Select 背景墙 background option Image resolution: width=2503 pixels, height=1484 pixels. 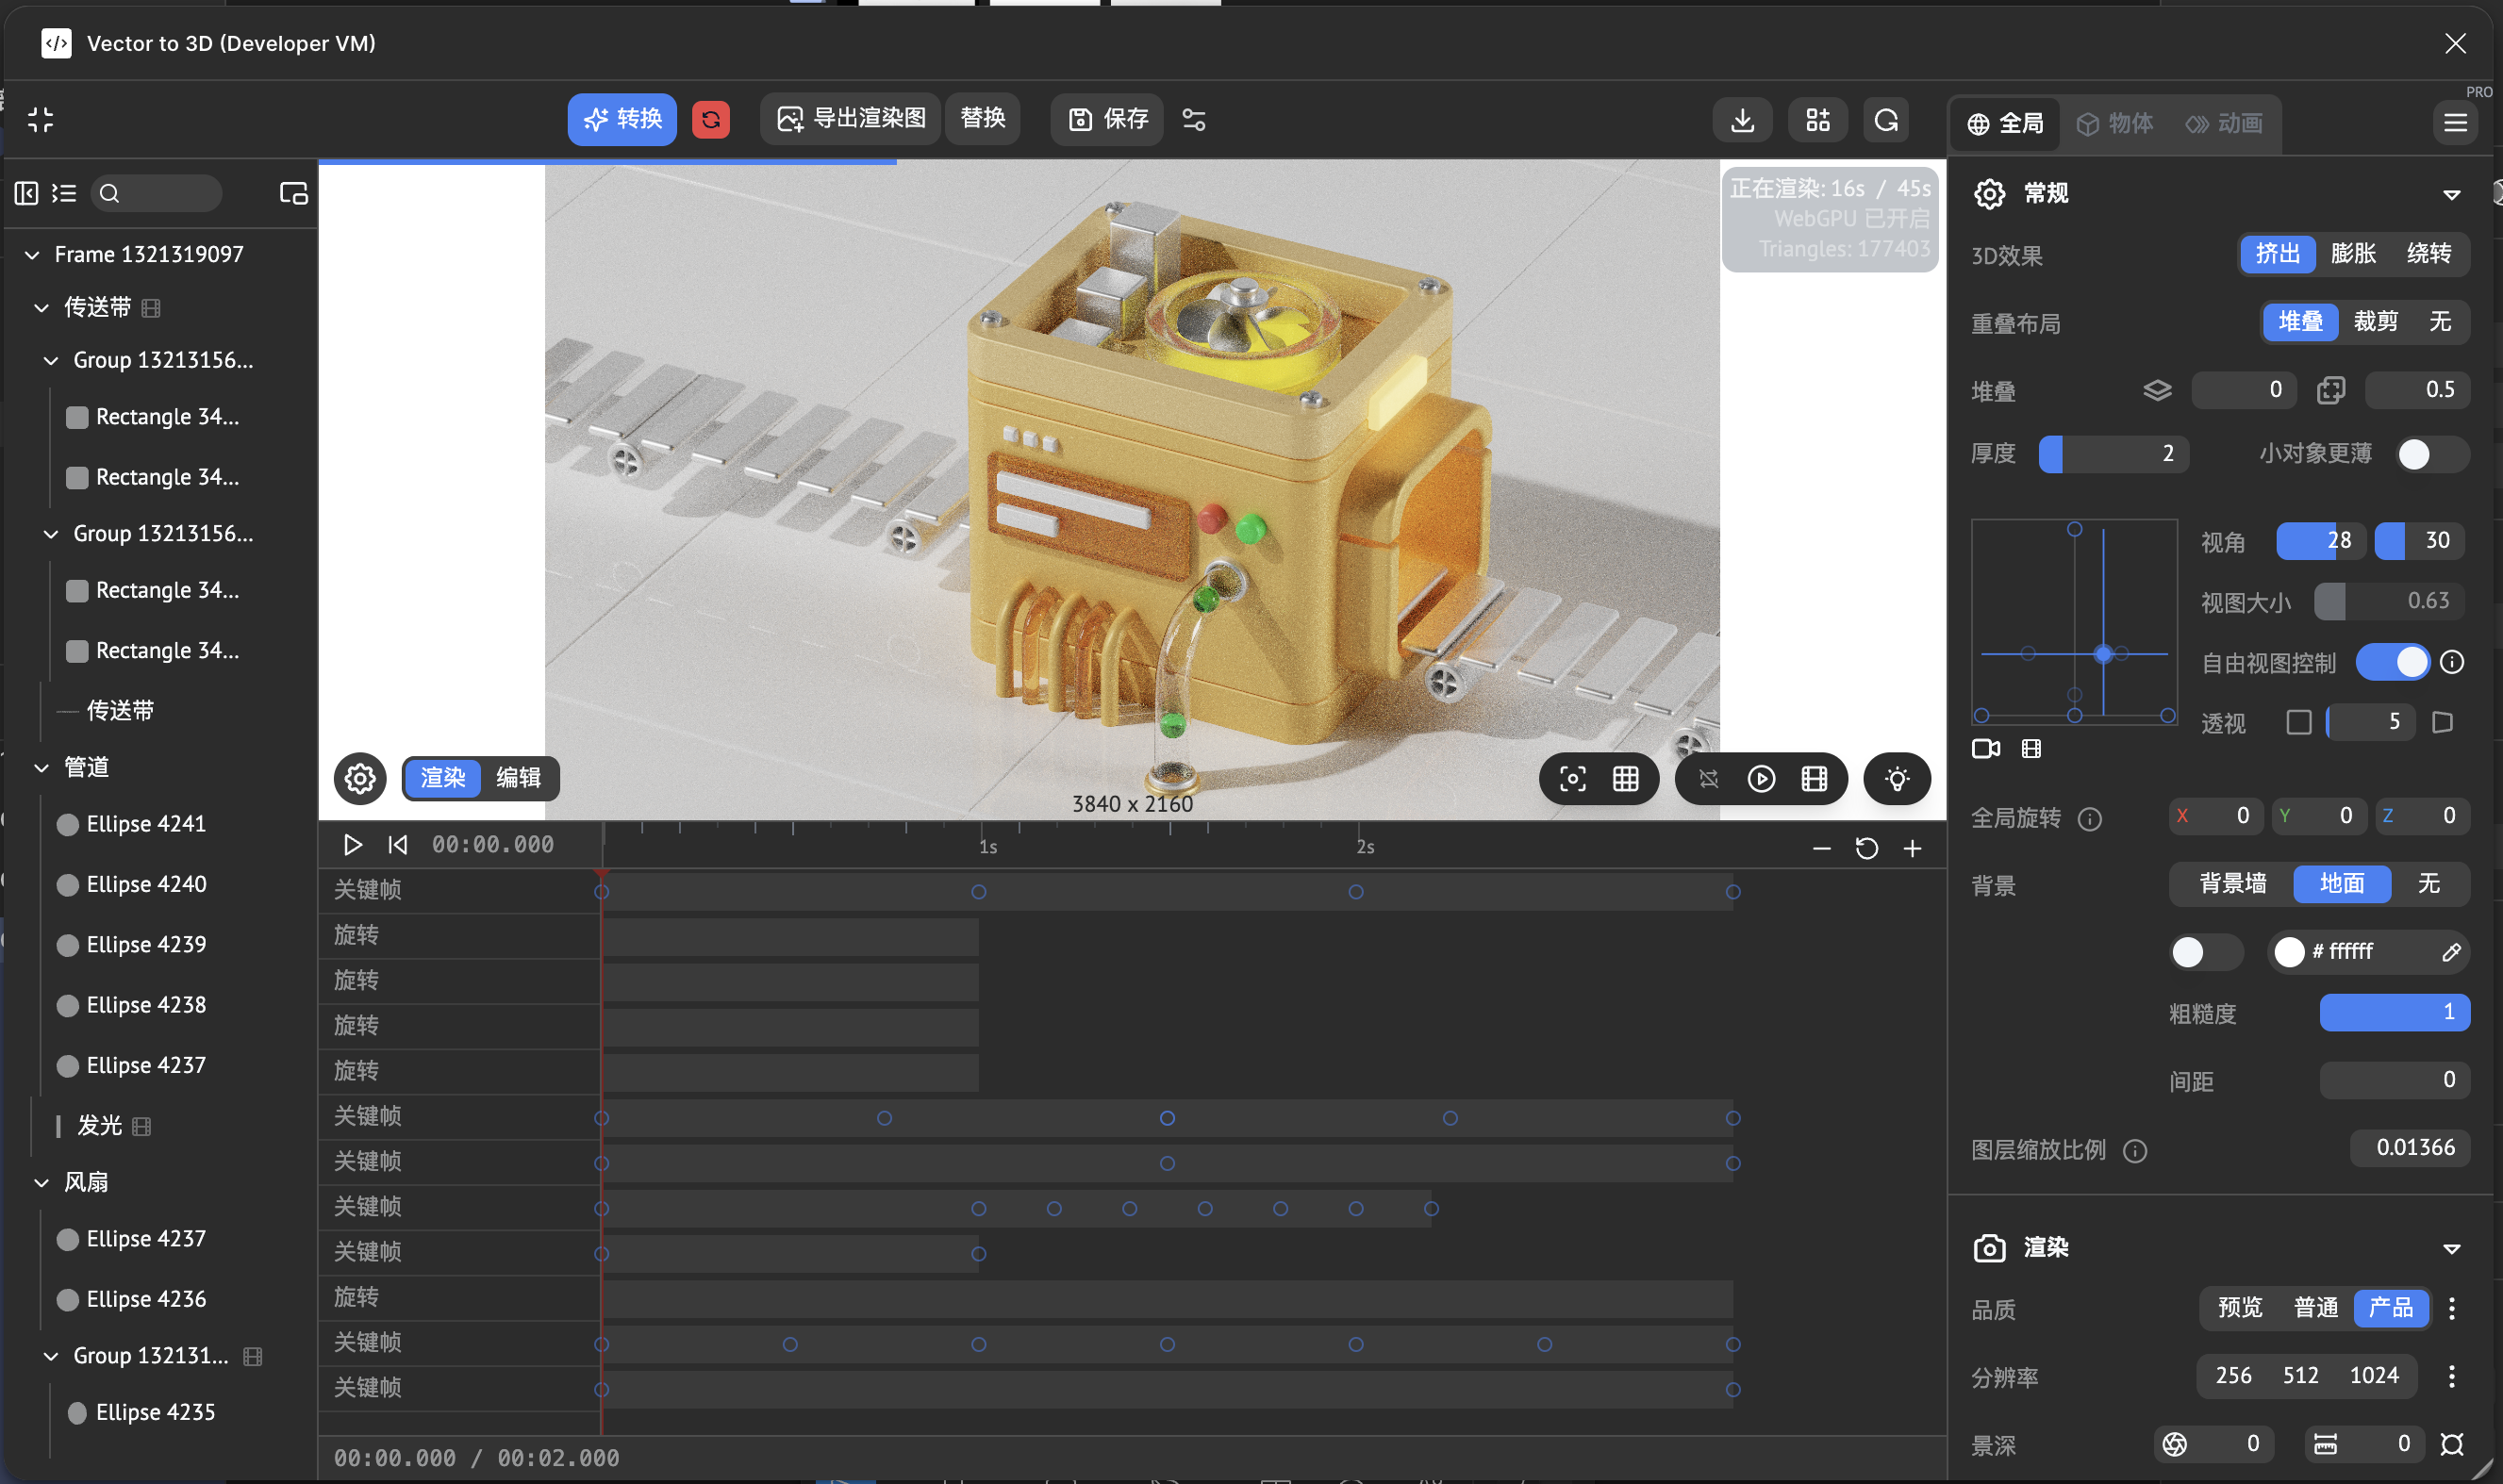[2232, 884]
